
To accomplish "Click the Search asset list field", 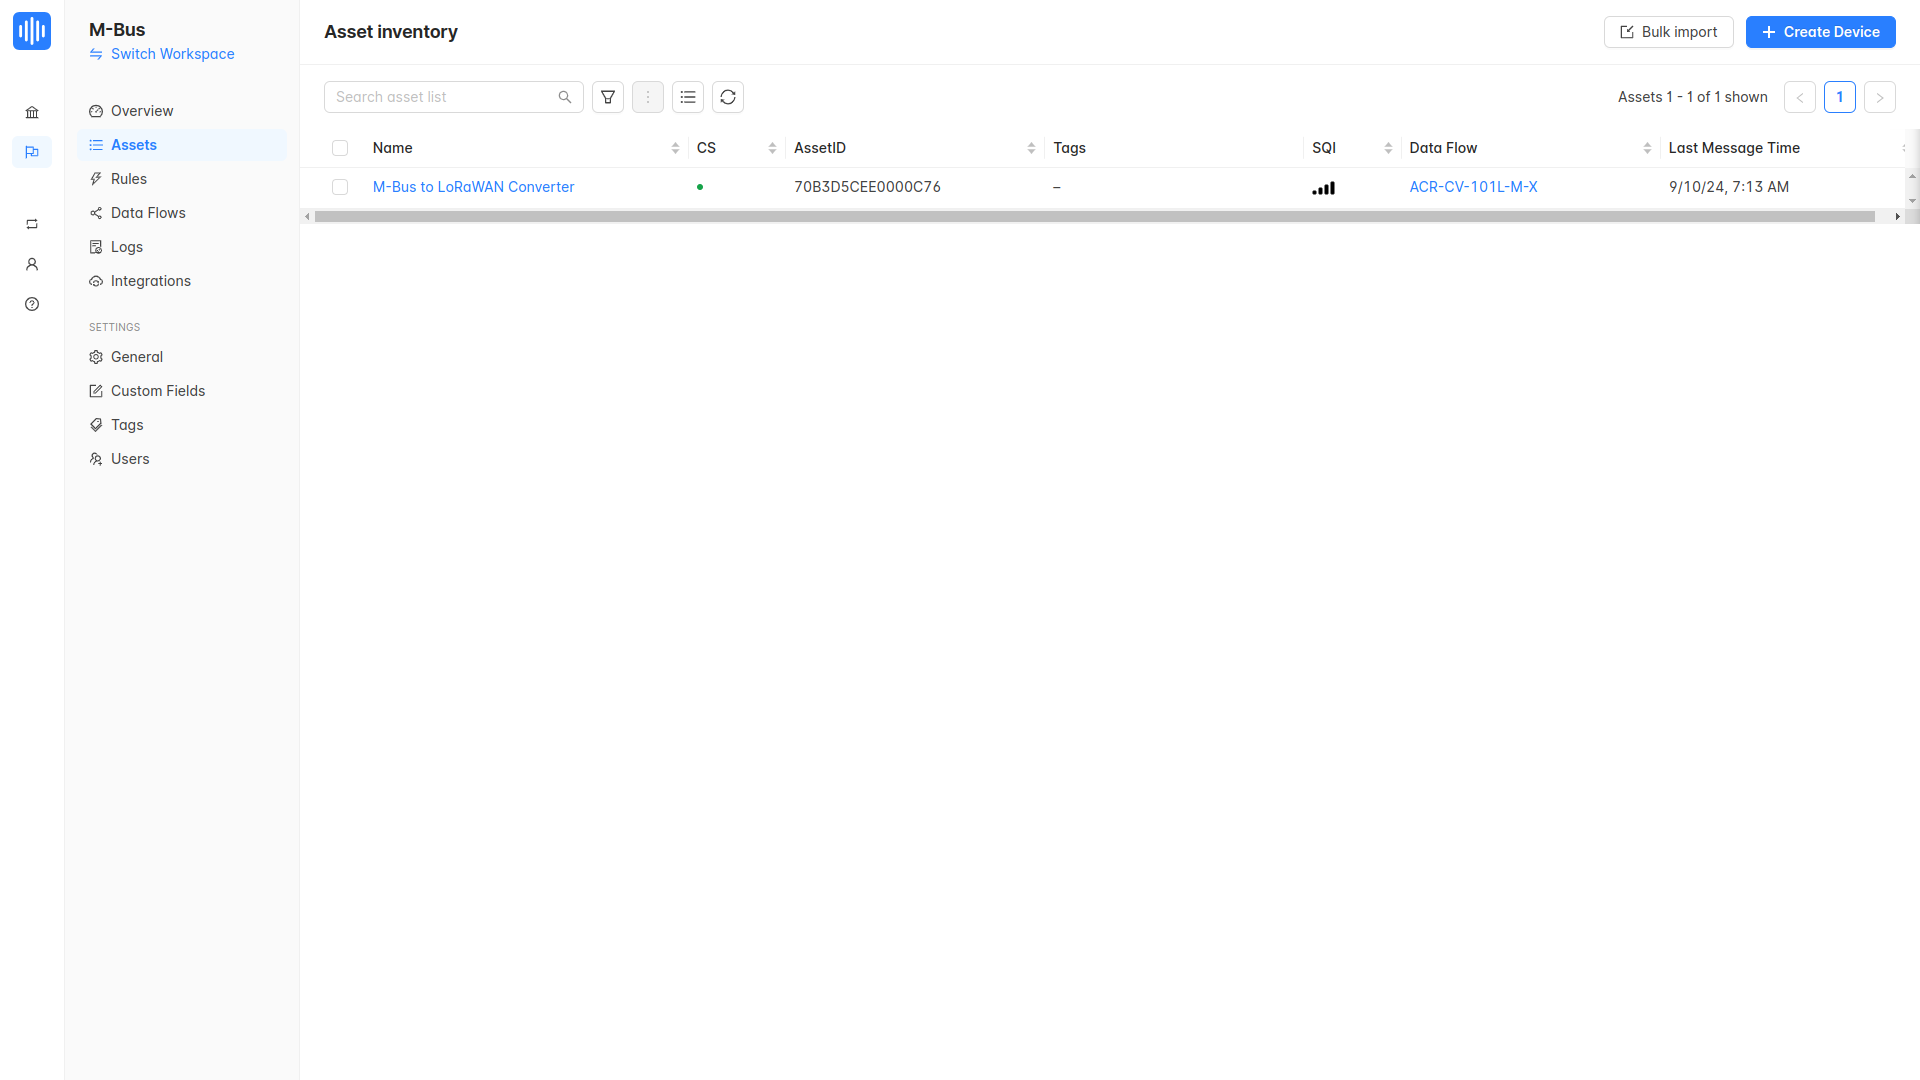I will pos(440,97).
